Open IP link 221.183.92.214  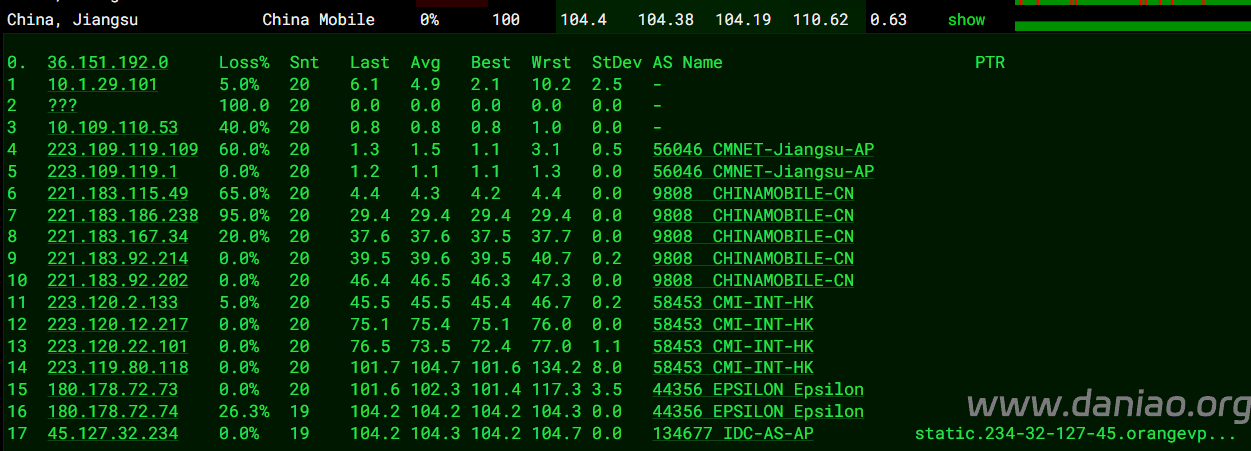point(117,259)
